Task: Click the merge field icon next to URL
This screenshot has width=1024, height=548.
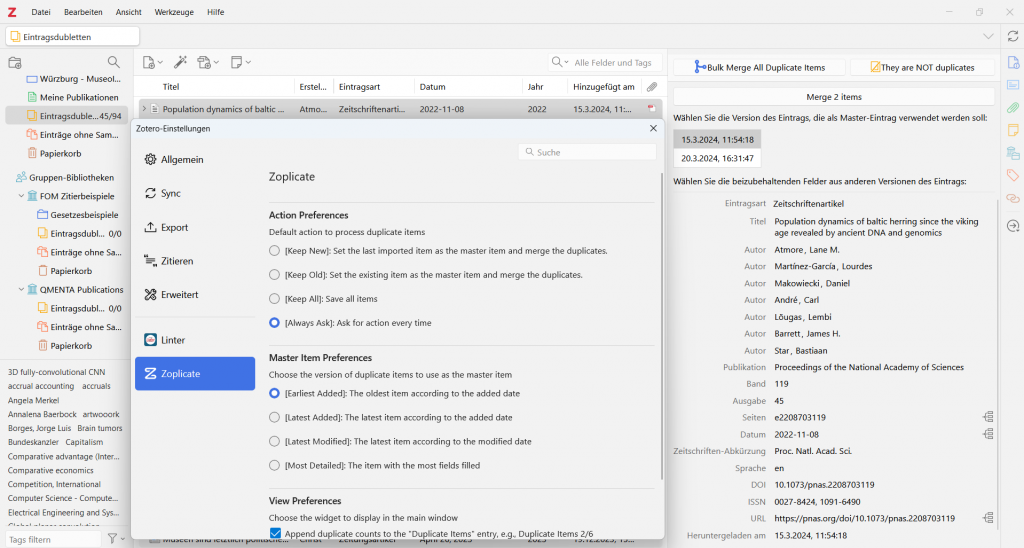Action: [988, 518]
